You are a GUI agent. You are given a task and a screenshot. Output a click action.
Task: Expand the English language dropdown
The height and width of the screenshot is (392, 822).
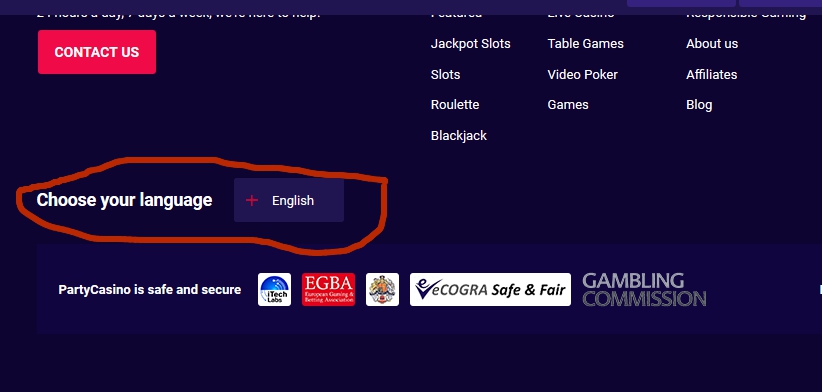pos(289,200)
